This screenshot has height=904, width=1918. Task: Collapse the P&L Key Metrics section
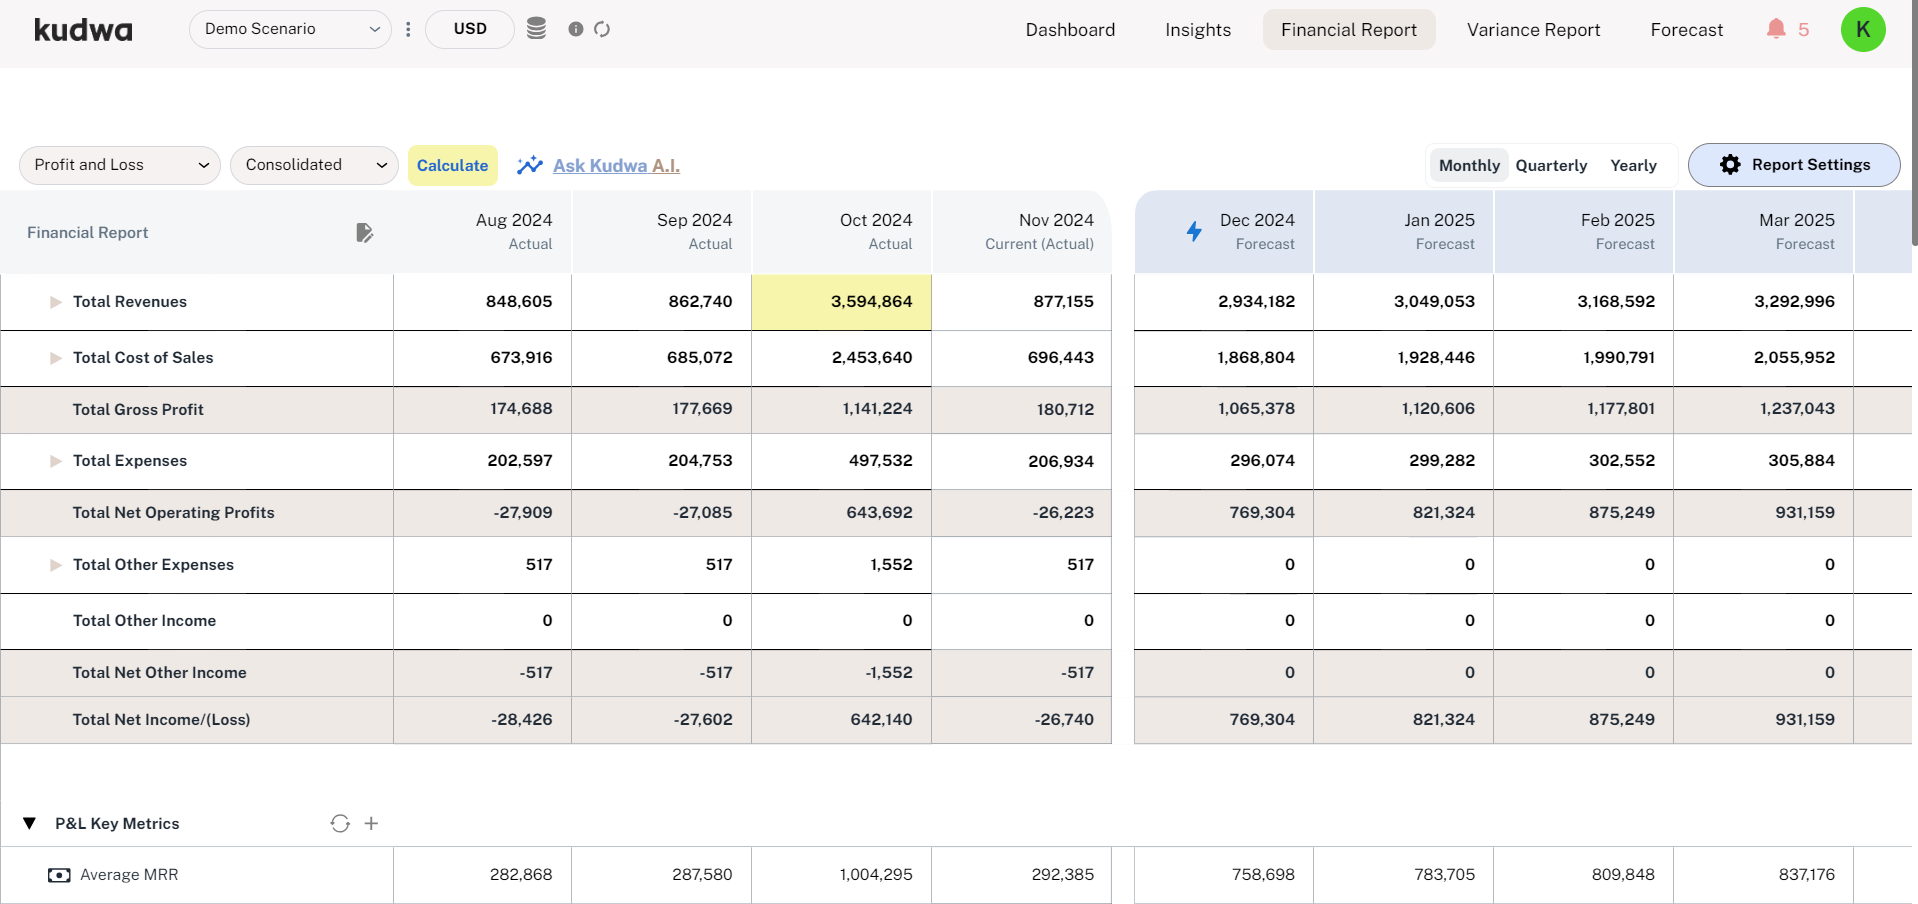coord(30,823)
